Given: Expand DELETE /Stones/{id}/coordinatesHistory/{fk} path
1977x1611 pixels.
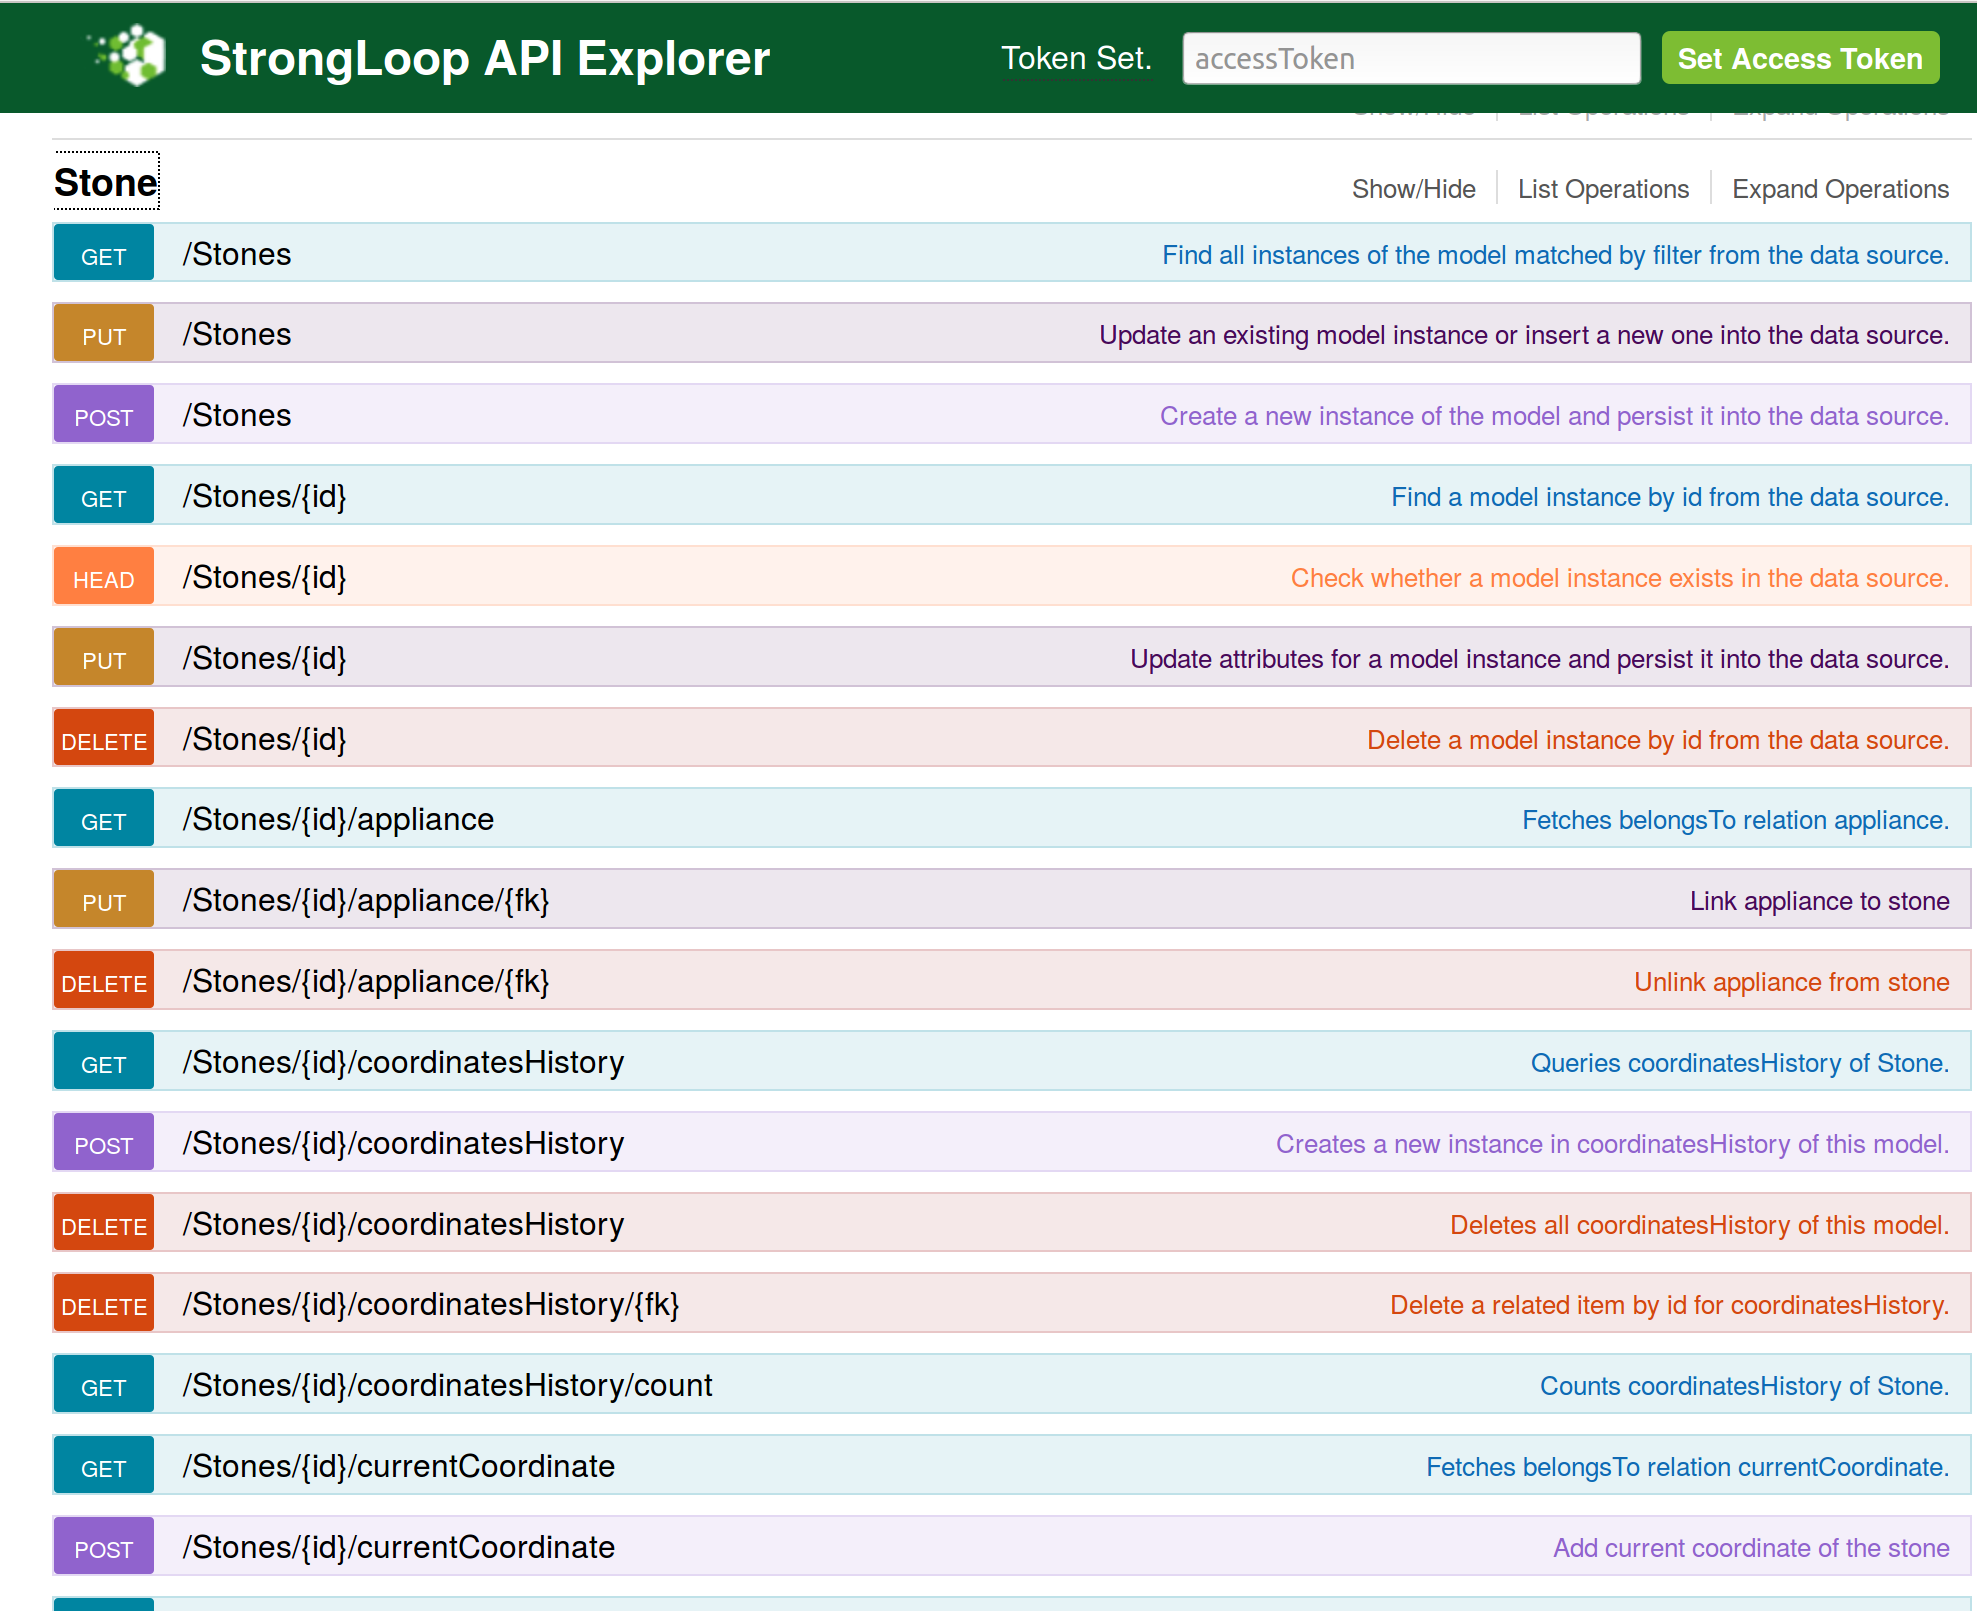Looking at the screenshot, I should (x=431, y=1305).
